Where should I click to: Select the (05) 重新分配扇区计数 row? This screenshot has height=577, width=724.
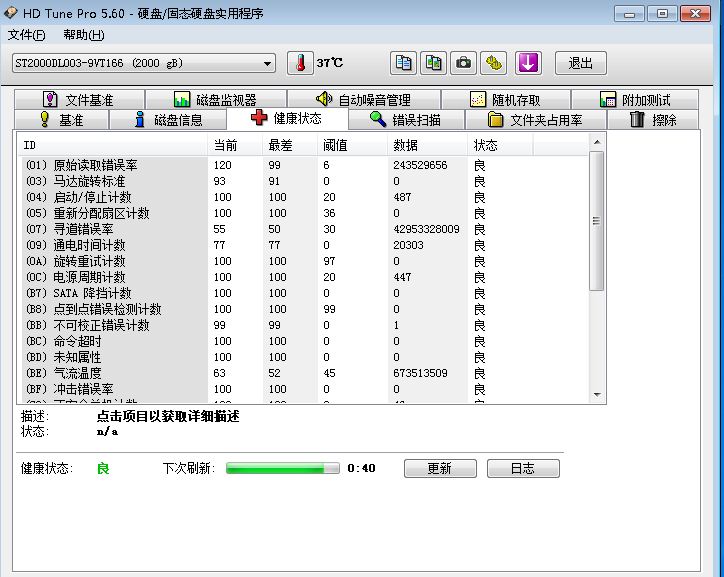(100, 213)
